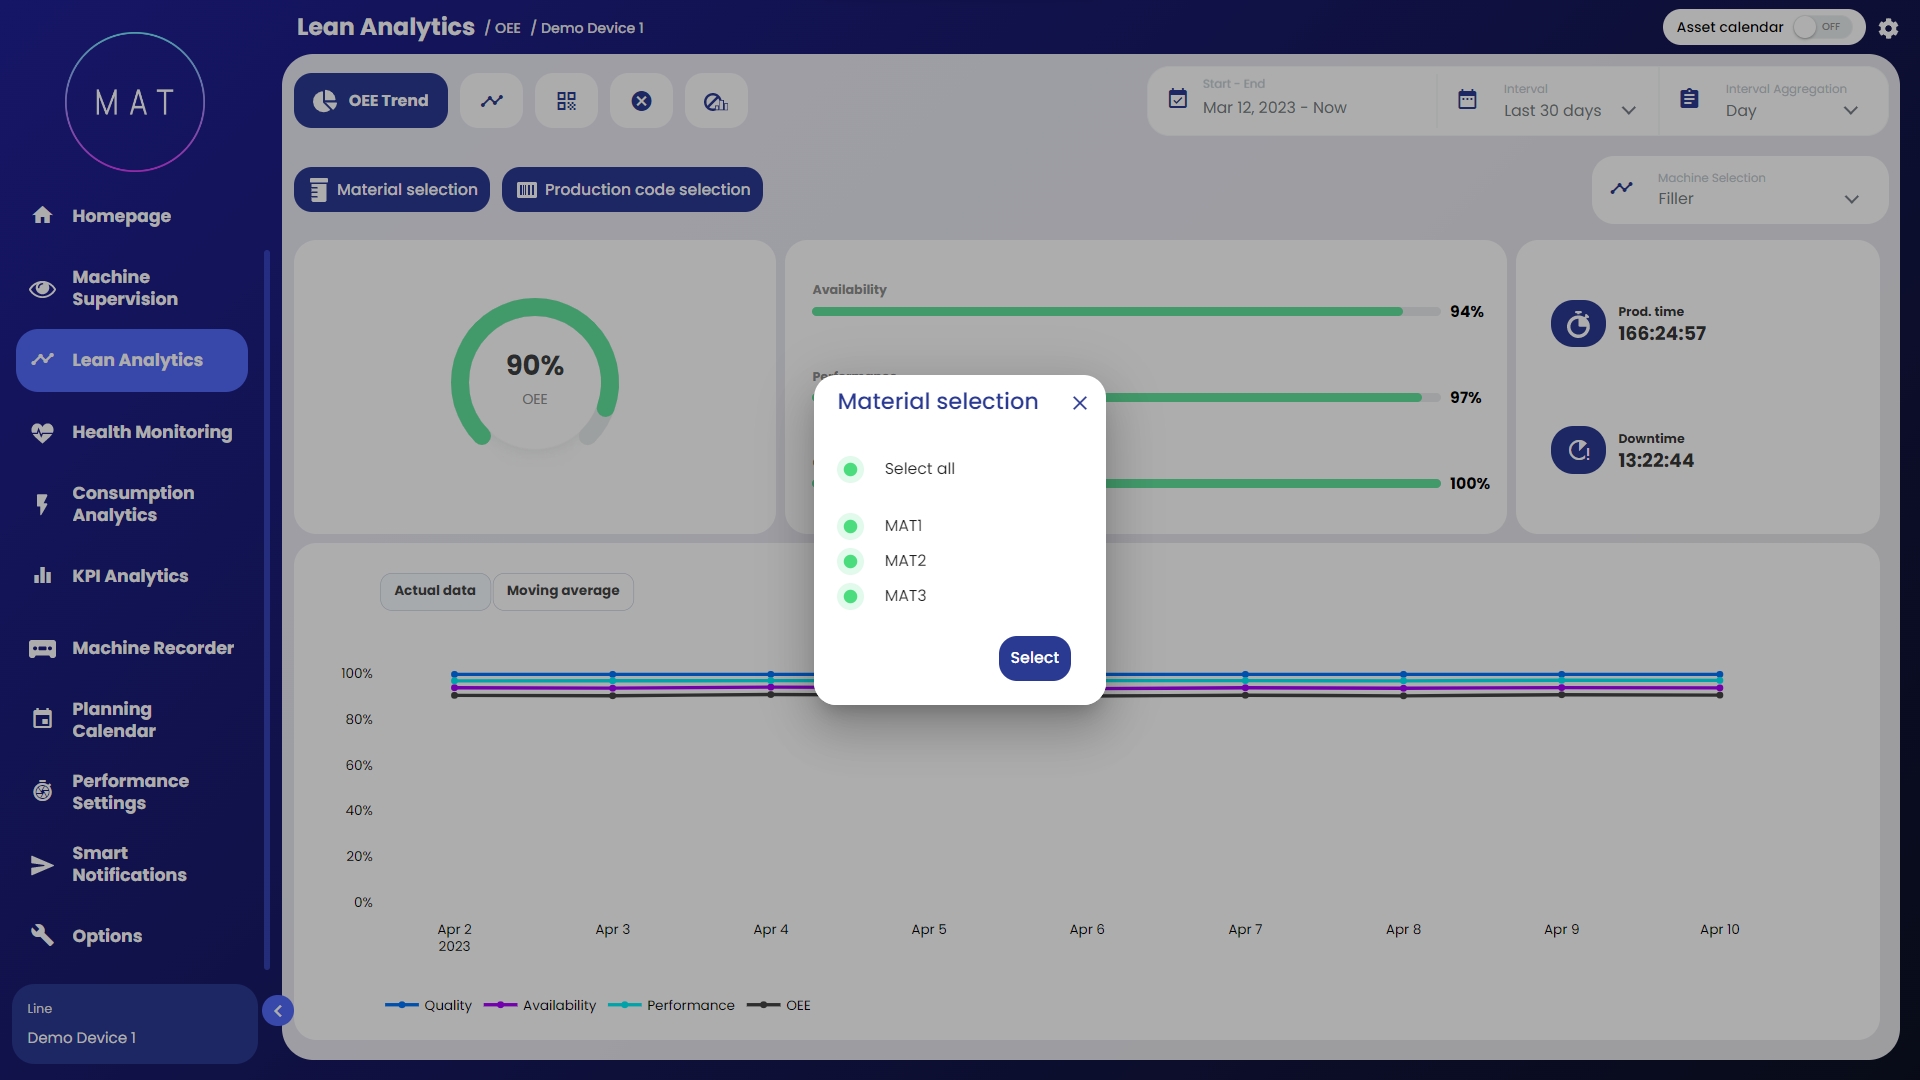Collapse sidebar with the left chevron button

pyautogui.click(x=278, y=1011)
